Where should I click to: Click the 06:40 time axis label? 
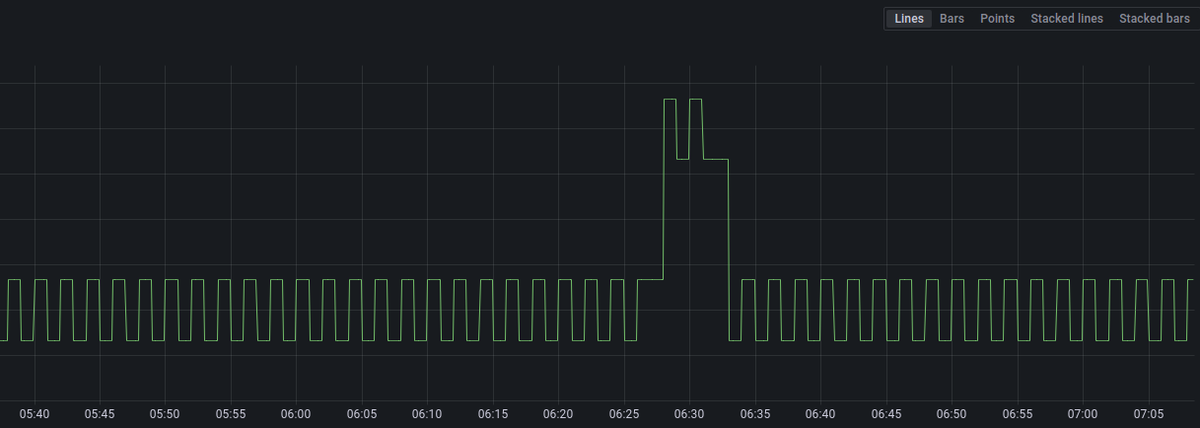point(820,414)
